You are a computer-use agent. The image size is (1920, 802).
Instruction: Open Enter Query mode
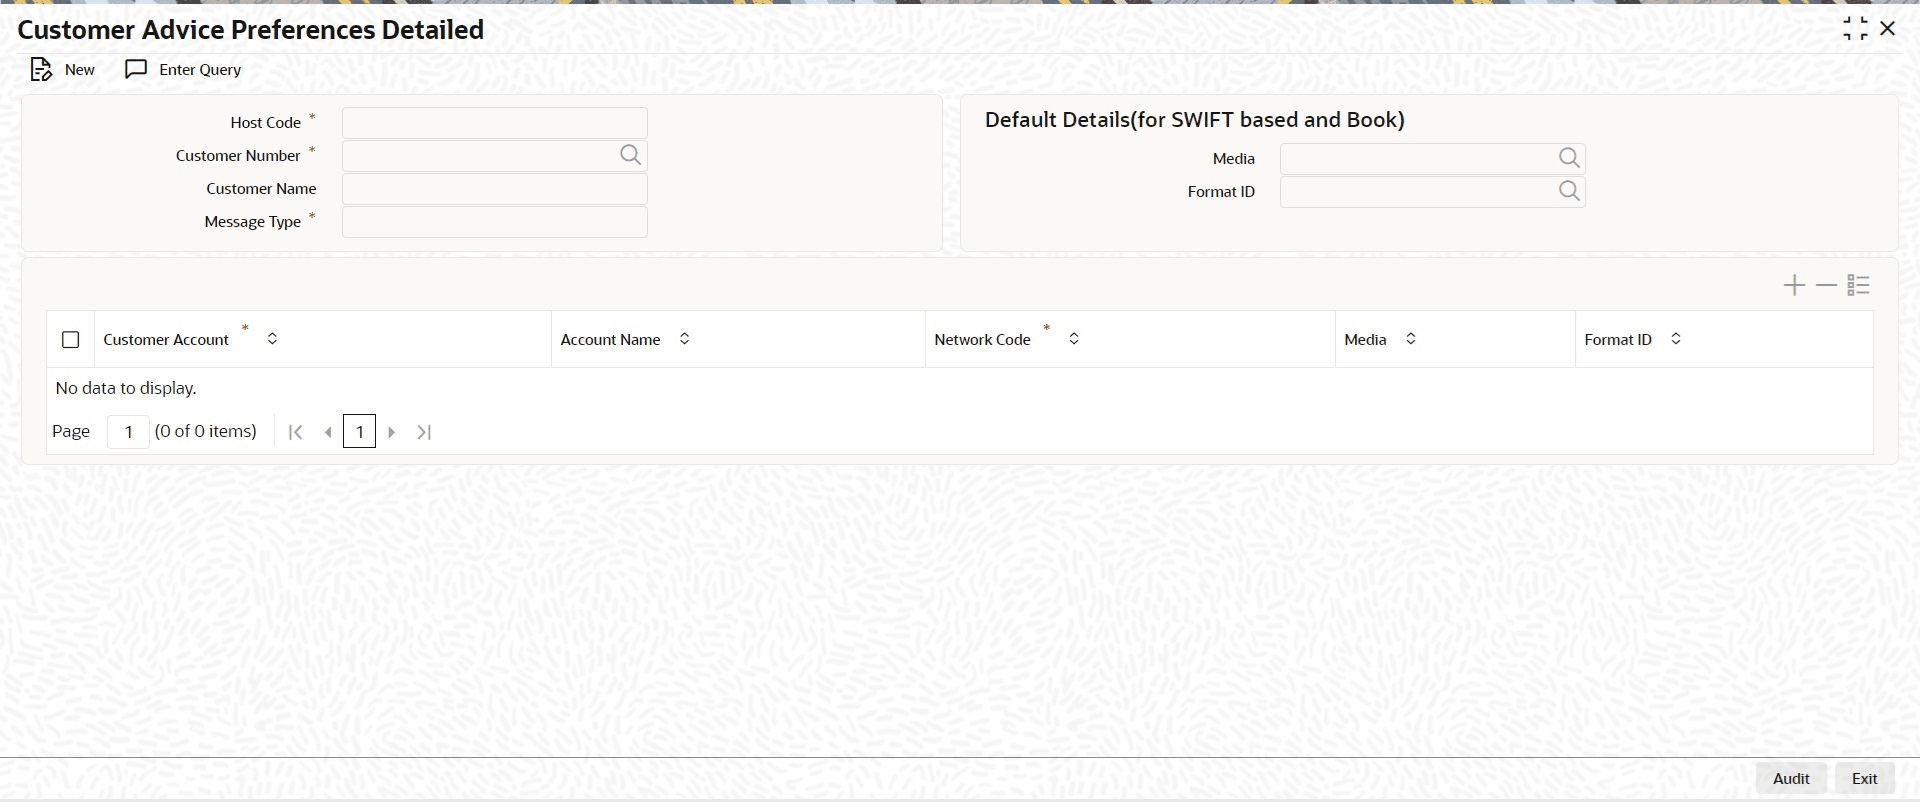[x=183, y=70]
